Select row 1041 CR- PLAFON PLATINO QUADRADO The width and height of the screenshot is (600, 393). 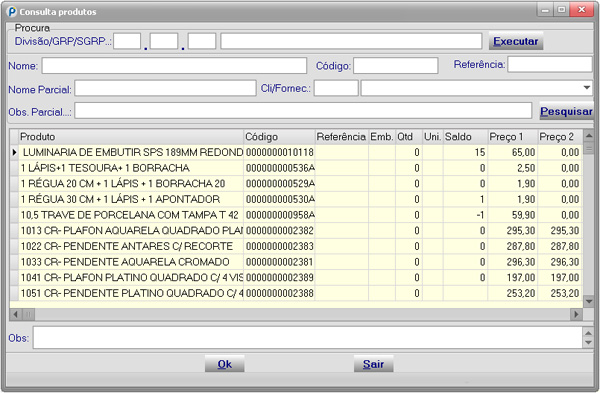[296, 278]
